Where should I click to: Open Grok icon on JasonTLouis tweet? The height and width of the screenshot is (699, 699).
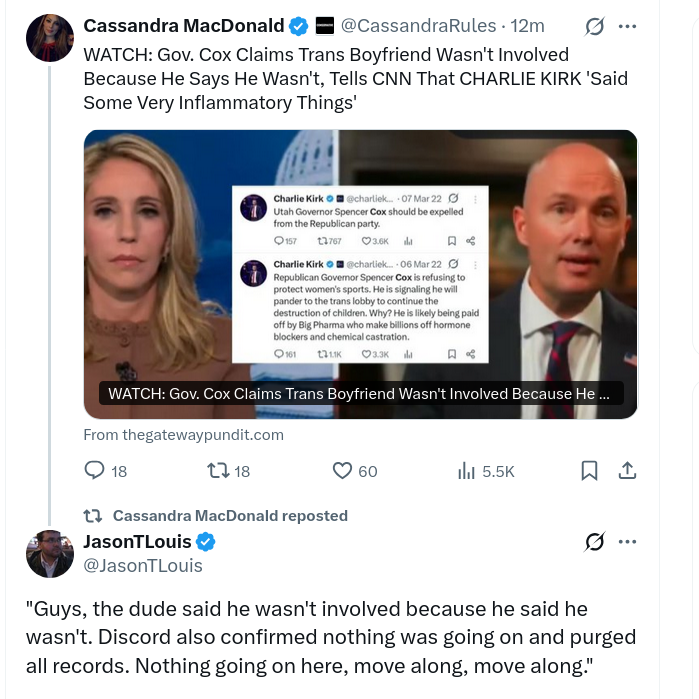[x=595, y=542]
